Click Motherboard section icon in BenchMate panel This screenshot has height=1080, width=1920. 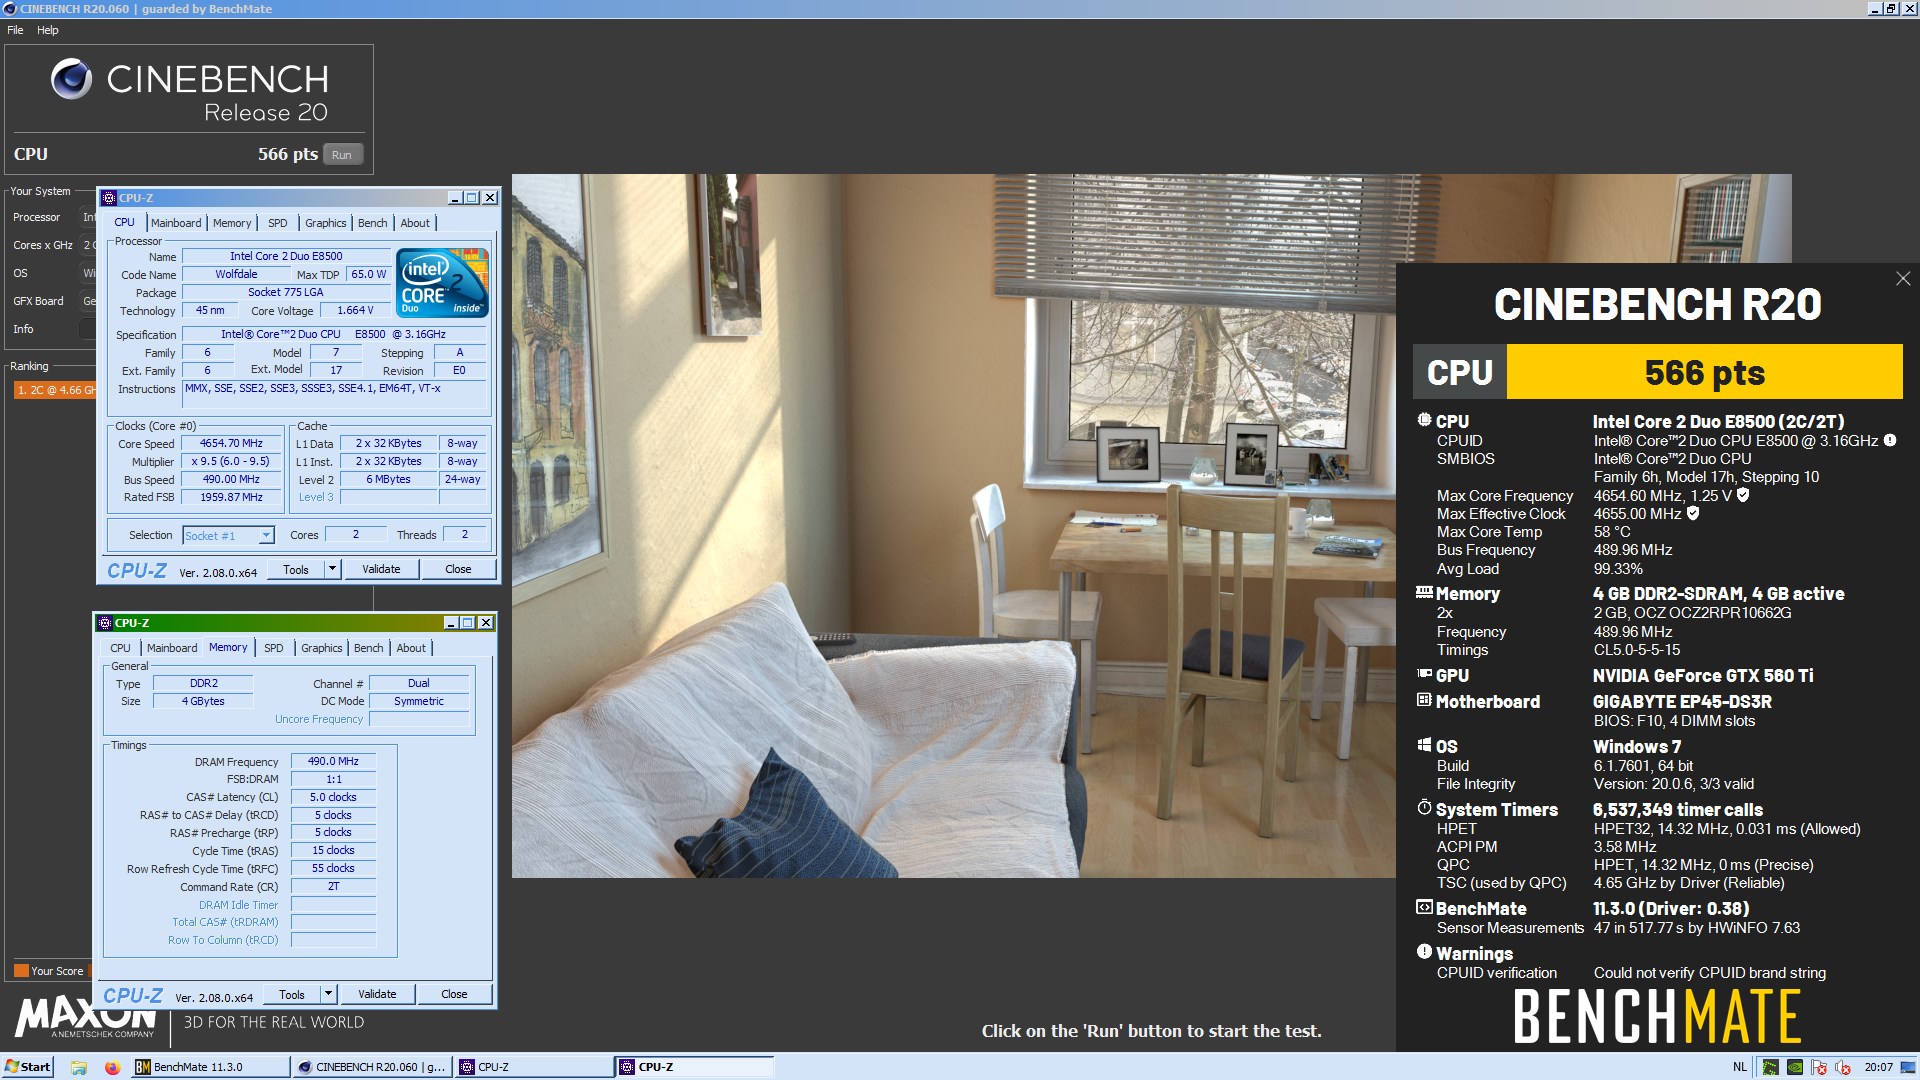coord(1424,700)
